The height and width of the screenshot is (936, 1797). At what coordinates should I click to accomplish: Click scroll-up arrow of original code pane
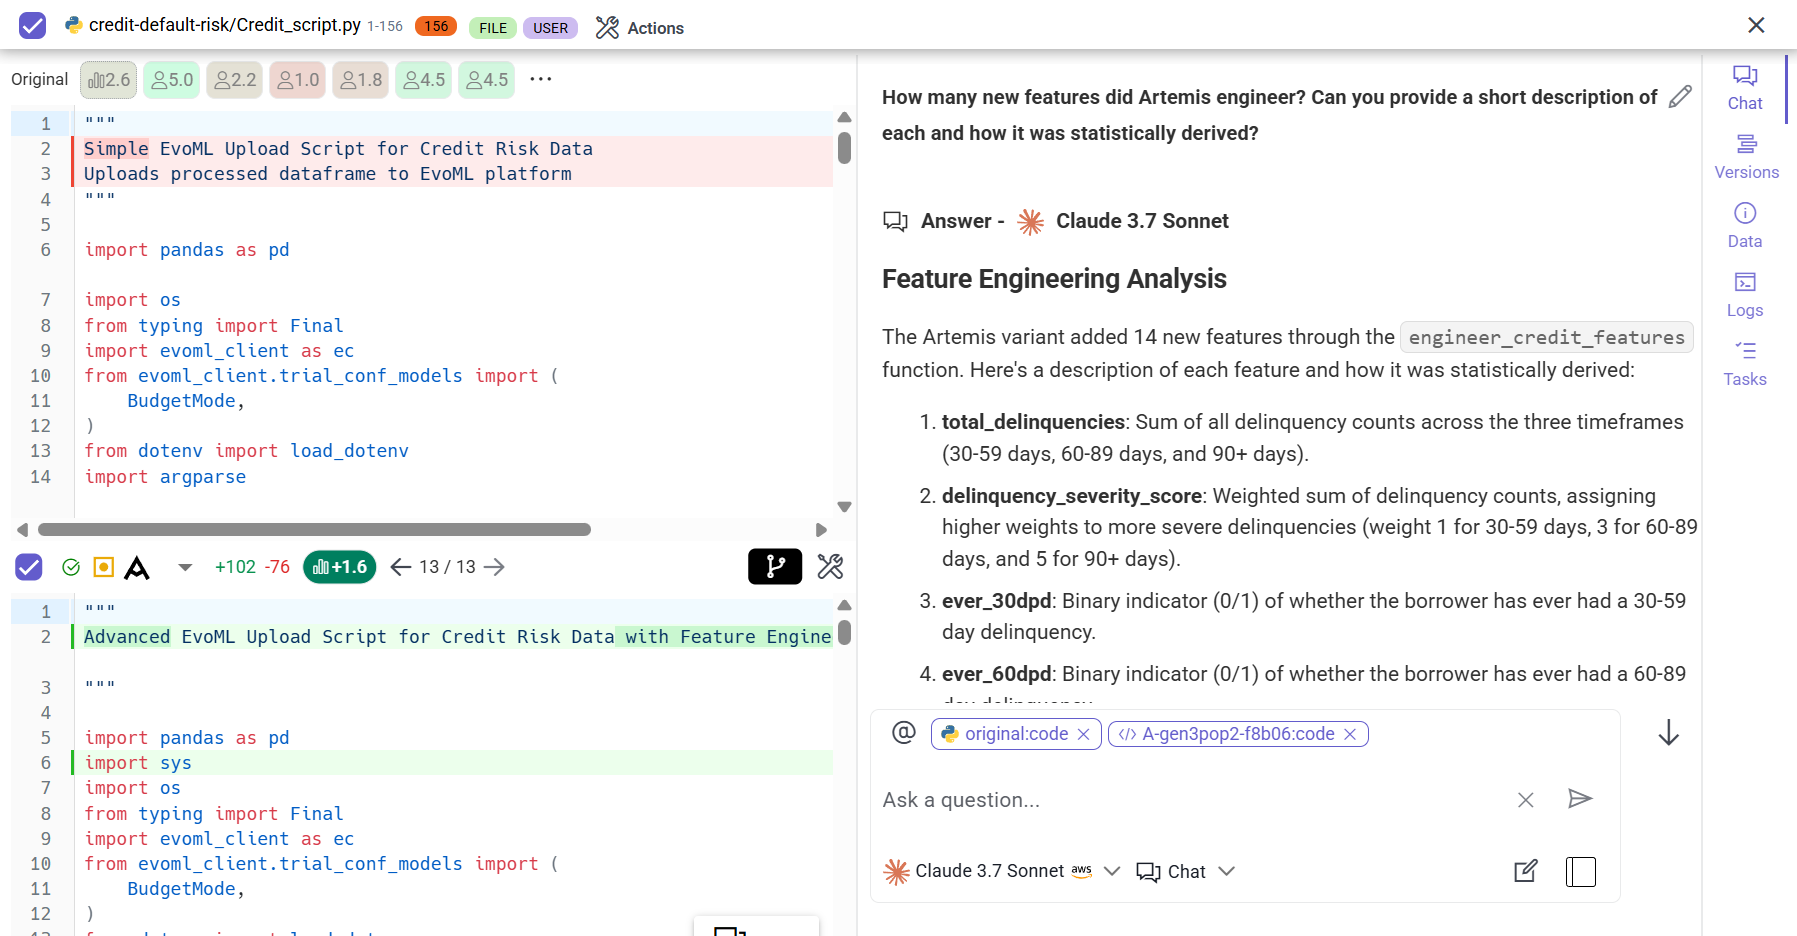pyautogui.click(x=844, y=118)
